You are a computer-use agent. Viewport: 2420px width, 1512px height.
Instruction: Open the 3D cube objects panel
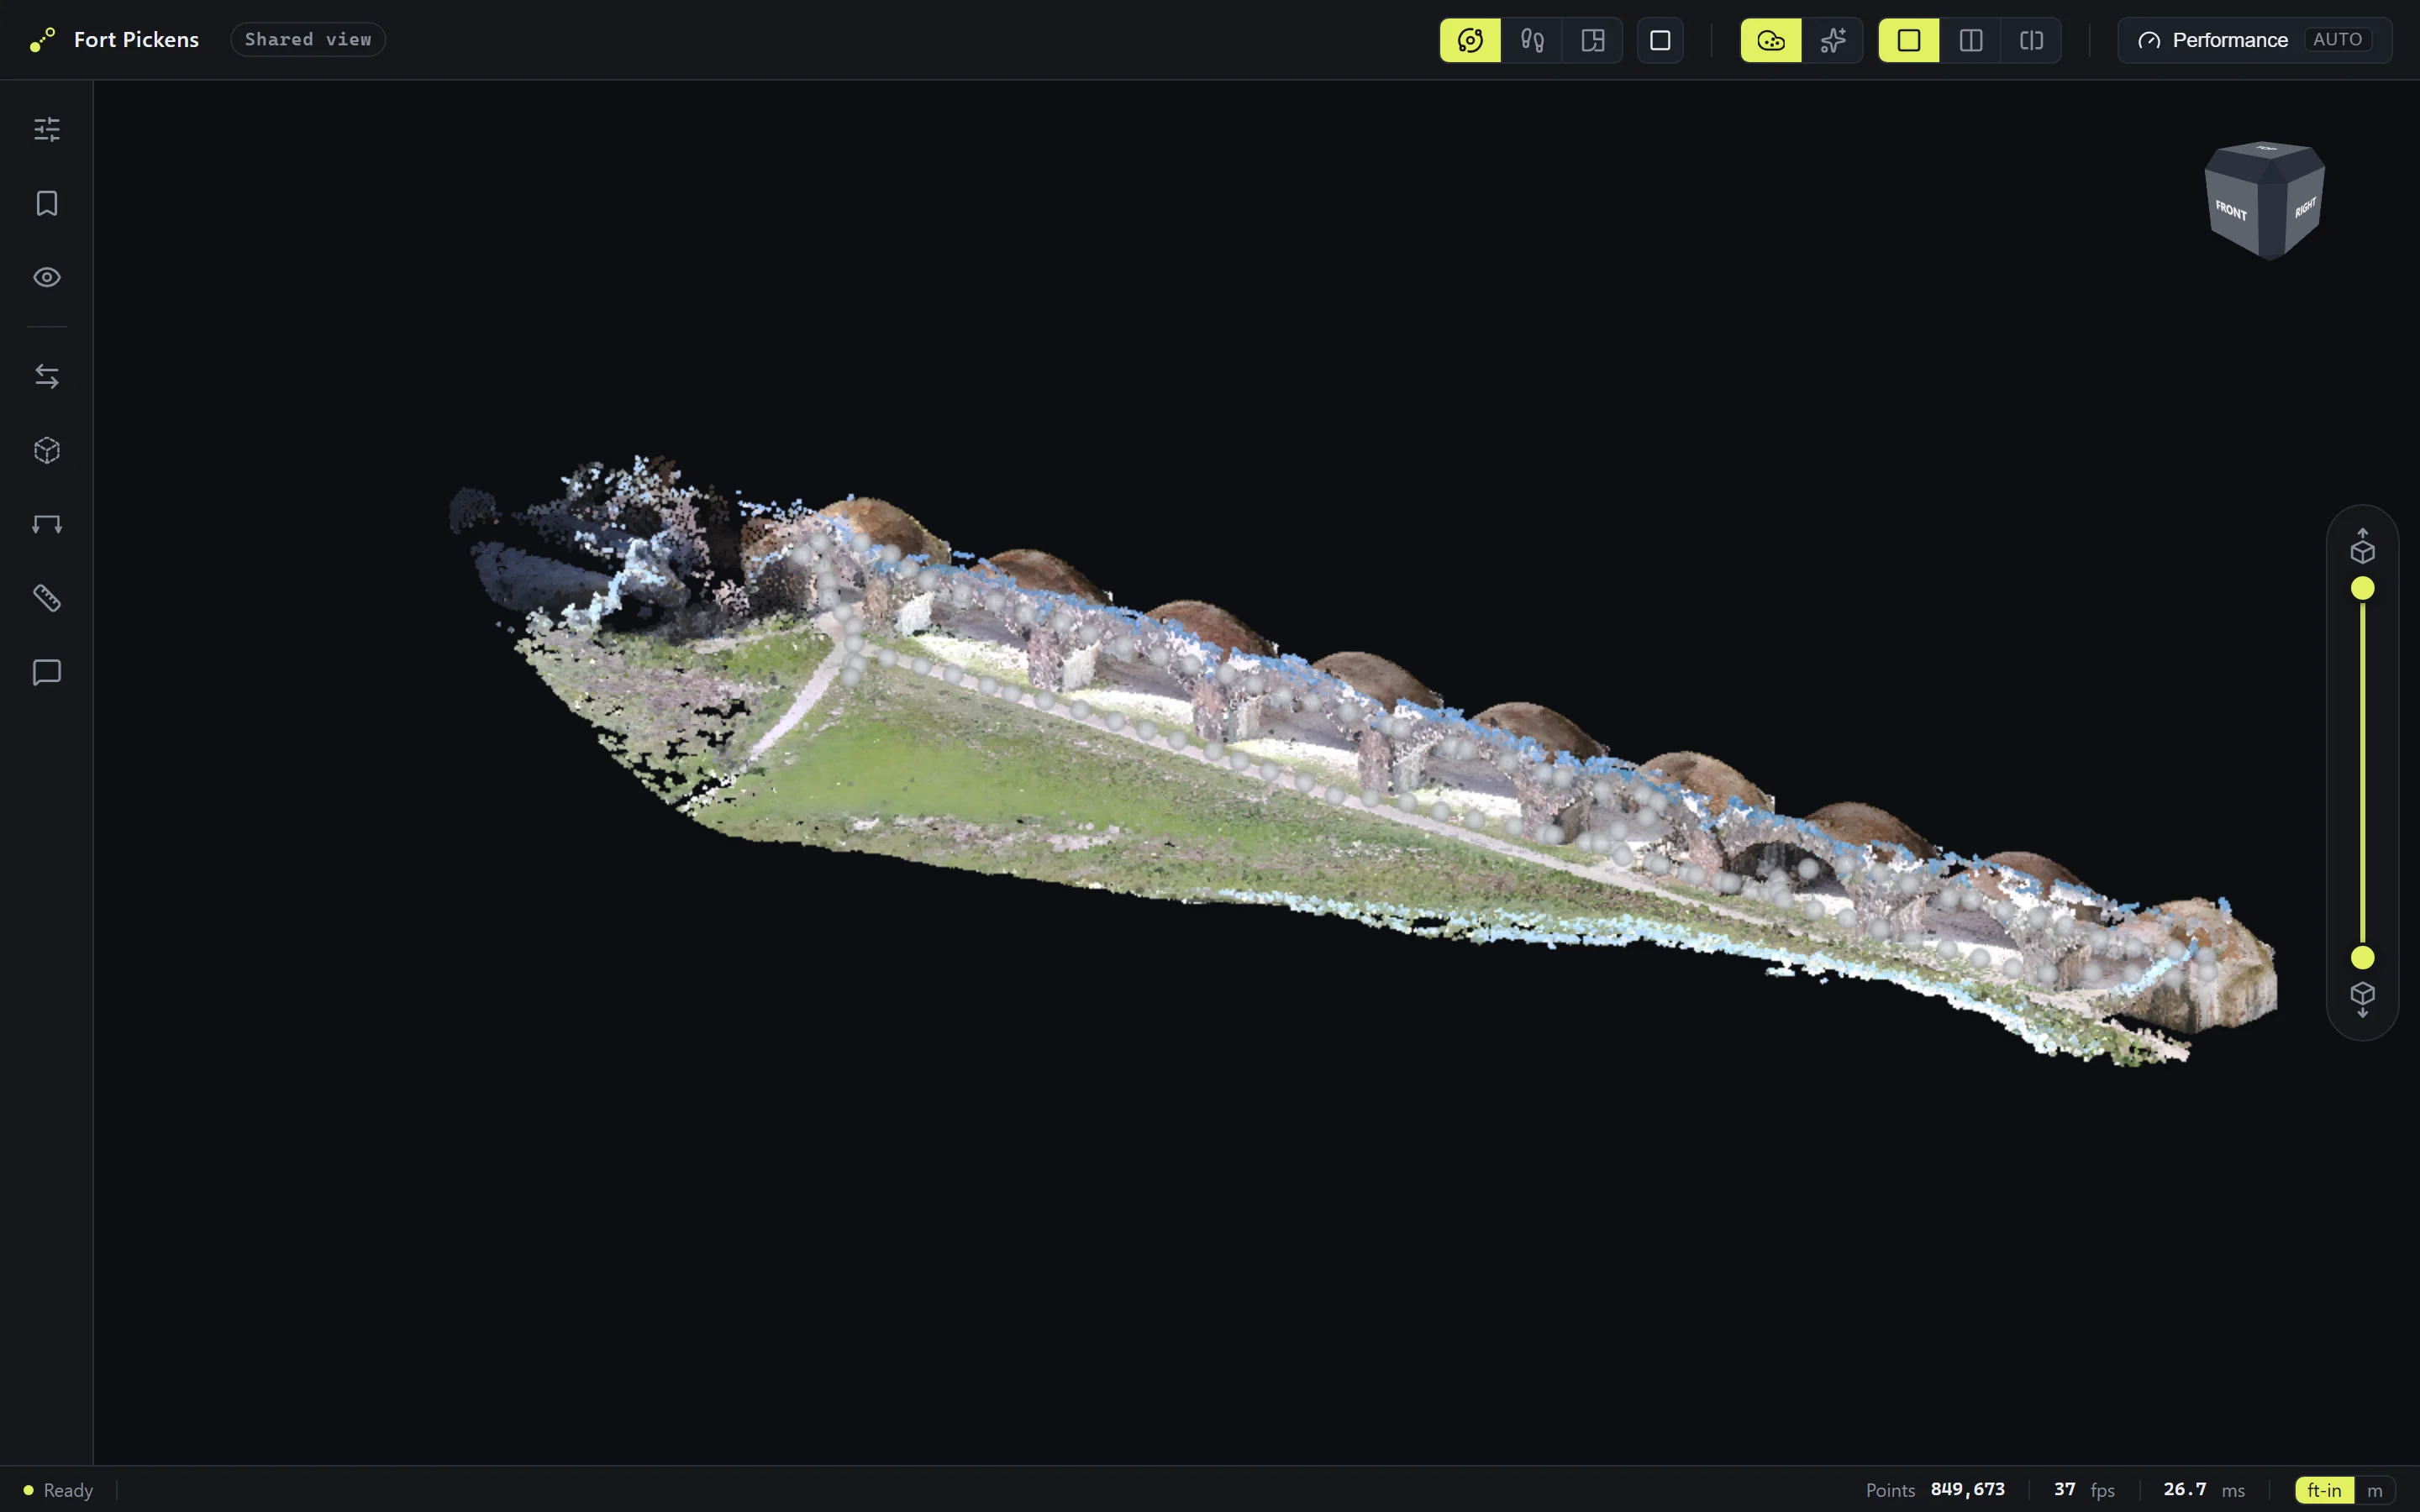pyautogui.click(x=47, y=450)
